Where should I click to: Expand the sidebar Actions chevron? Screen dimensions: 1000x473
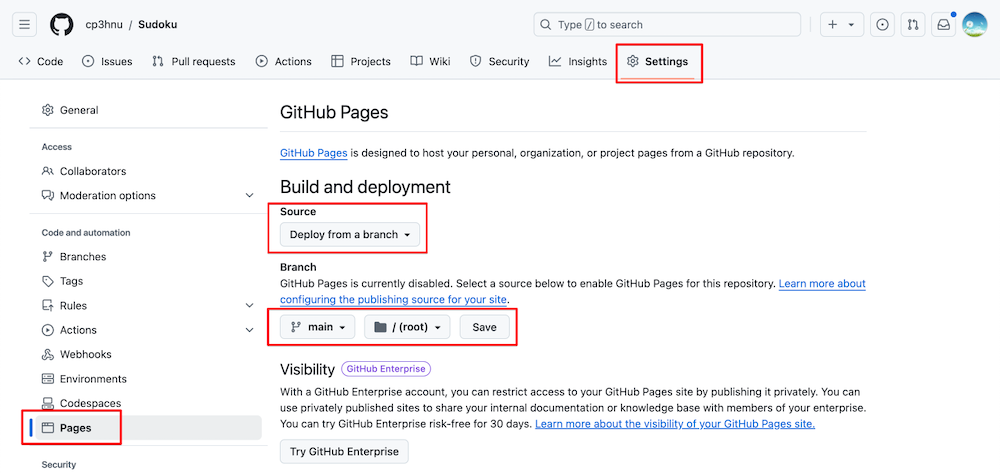click(x=249, y=330)
